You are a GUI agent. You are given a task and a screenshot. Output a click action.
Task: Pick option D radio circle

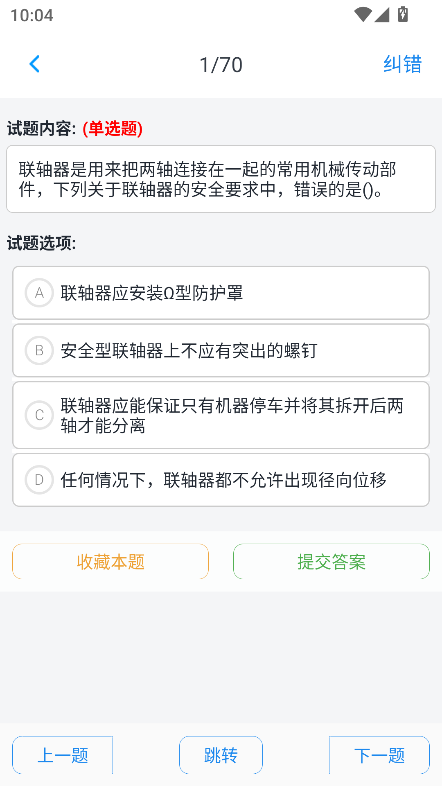[x=39, y=480]
